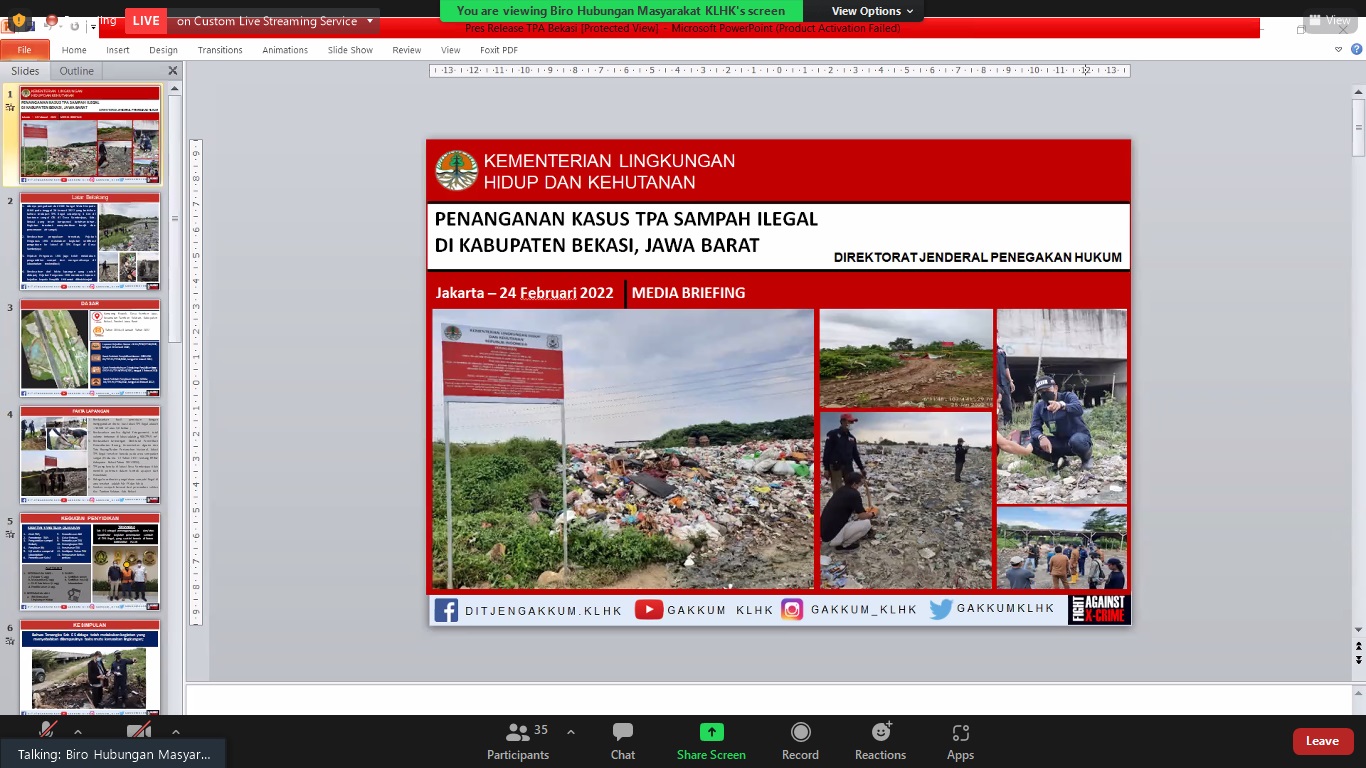Screen dimensions: 1366x768
Task: Open the Participants panel
Action: 518,741
